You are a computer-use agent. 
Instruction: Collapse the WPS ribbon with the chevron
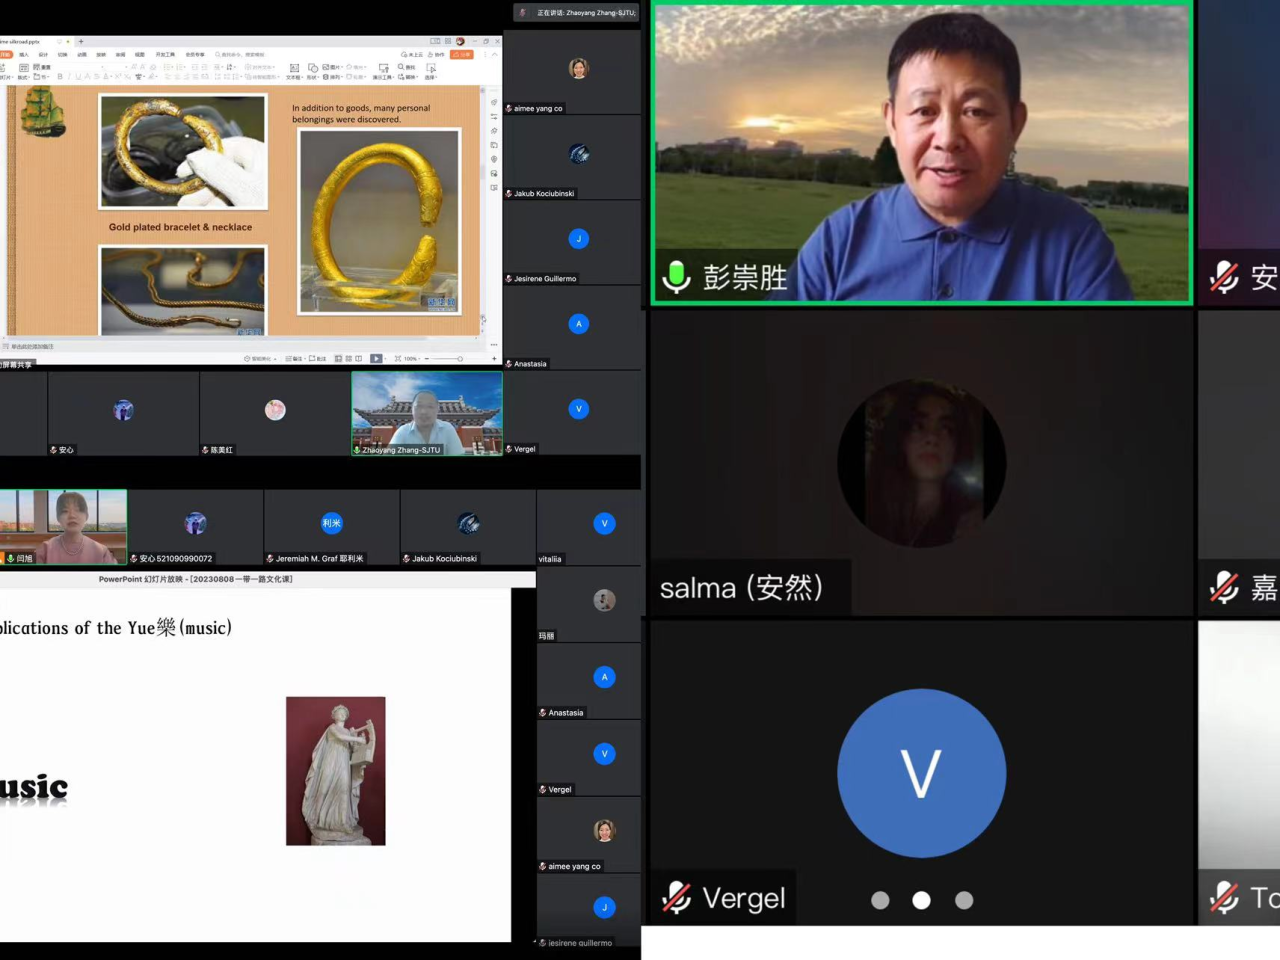click(x=495, y=54)
